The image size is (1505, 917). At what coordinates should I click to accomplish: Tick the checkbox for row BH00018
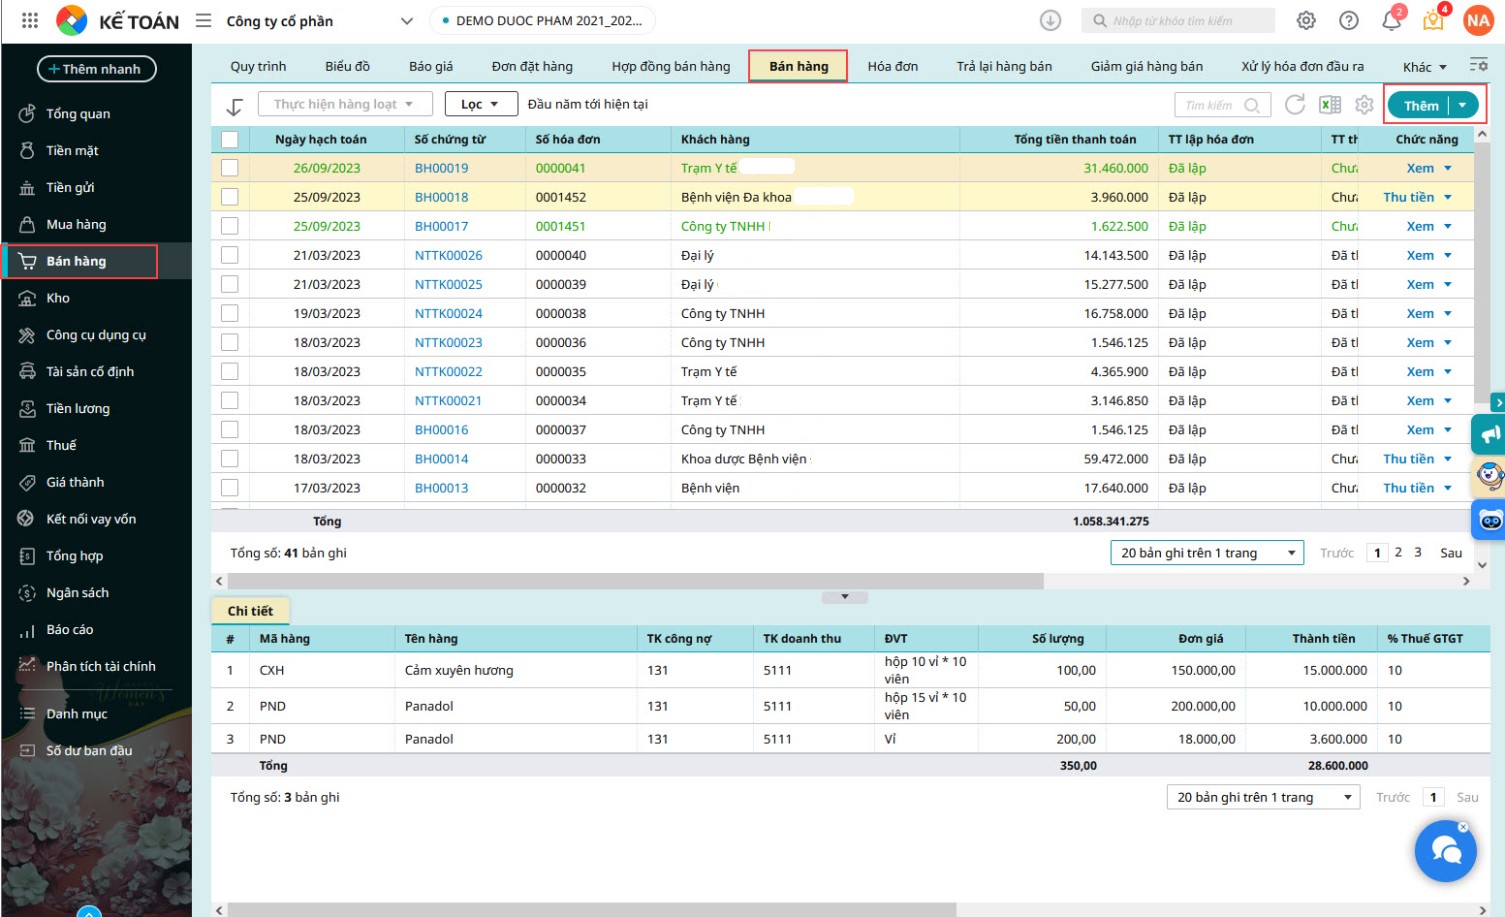pos(230,197)
